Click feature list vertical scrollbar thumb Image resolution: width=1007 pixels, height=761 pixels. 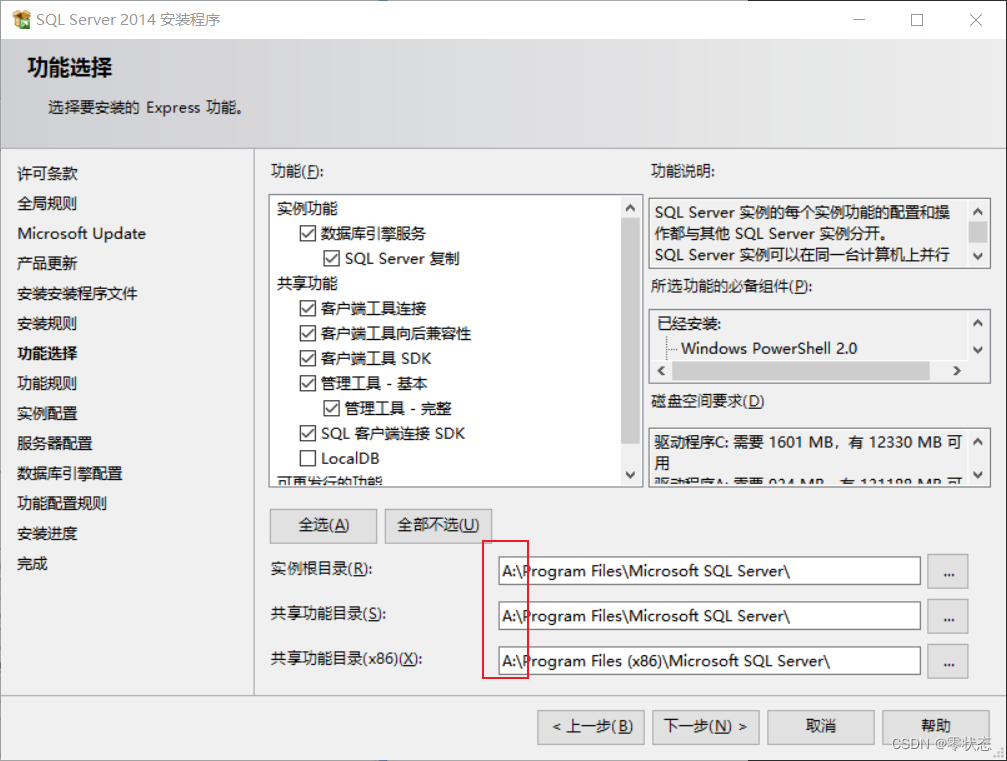click(x=630, y=331)
